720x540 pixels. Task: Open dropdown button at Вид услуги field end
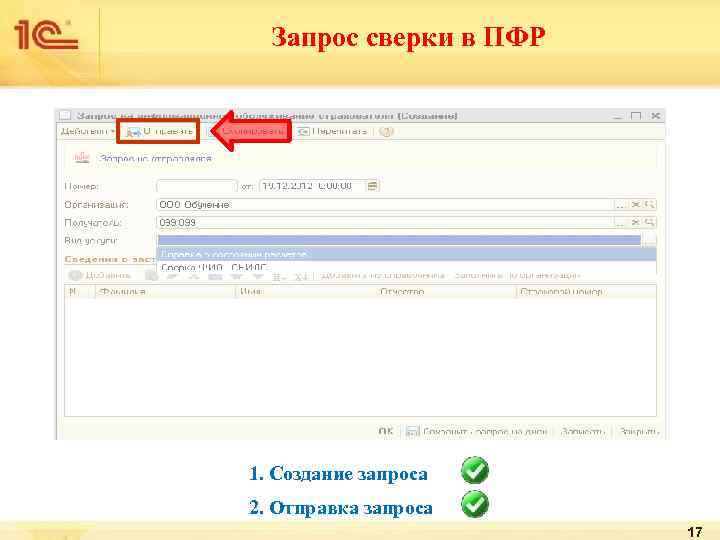pos(649,240)
